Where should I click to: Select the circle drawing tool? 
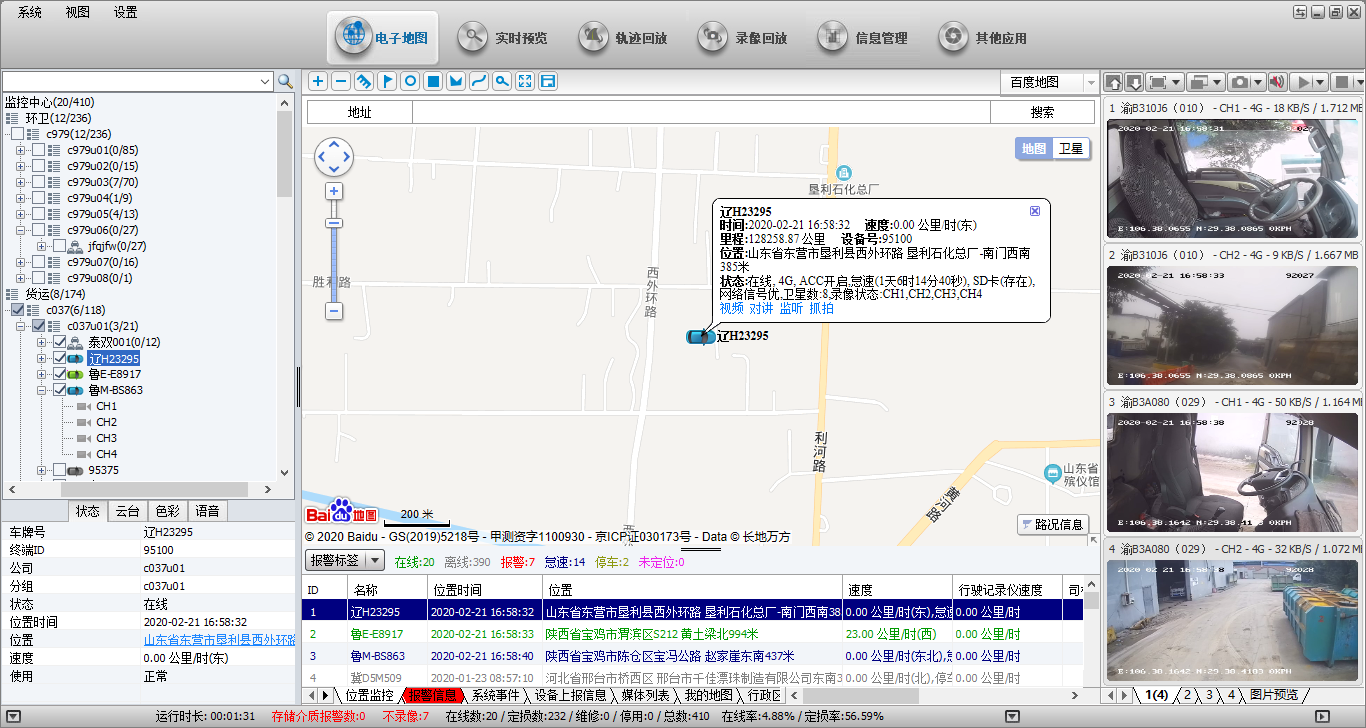[x=410, y=81]
